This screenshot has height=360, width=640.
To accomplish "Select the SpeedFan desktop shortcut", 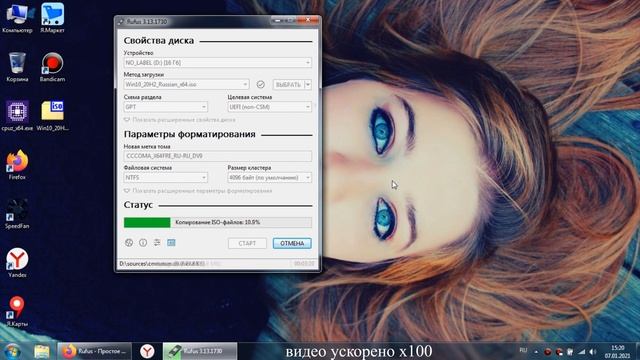I will pyautogui.click(x=17, y=214).
